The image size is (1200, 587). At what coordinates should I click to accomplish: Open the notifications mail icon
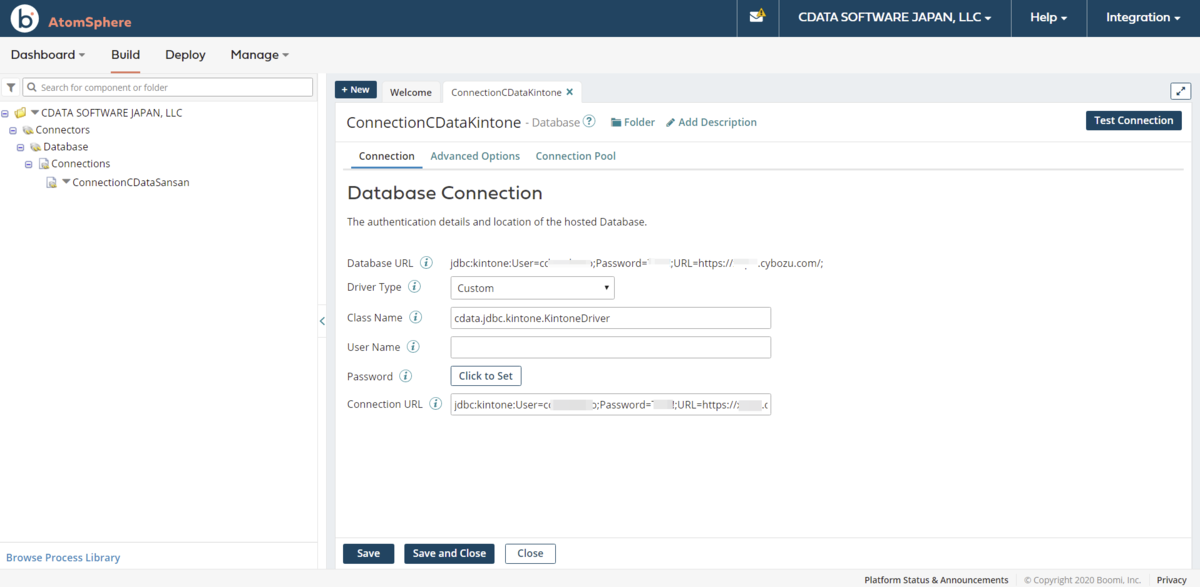point(757,17)
